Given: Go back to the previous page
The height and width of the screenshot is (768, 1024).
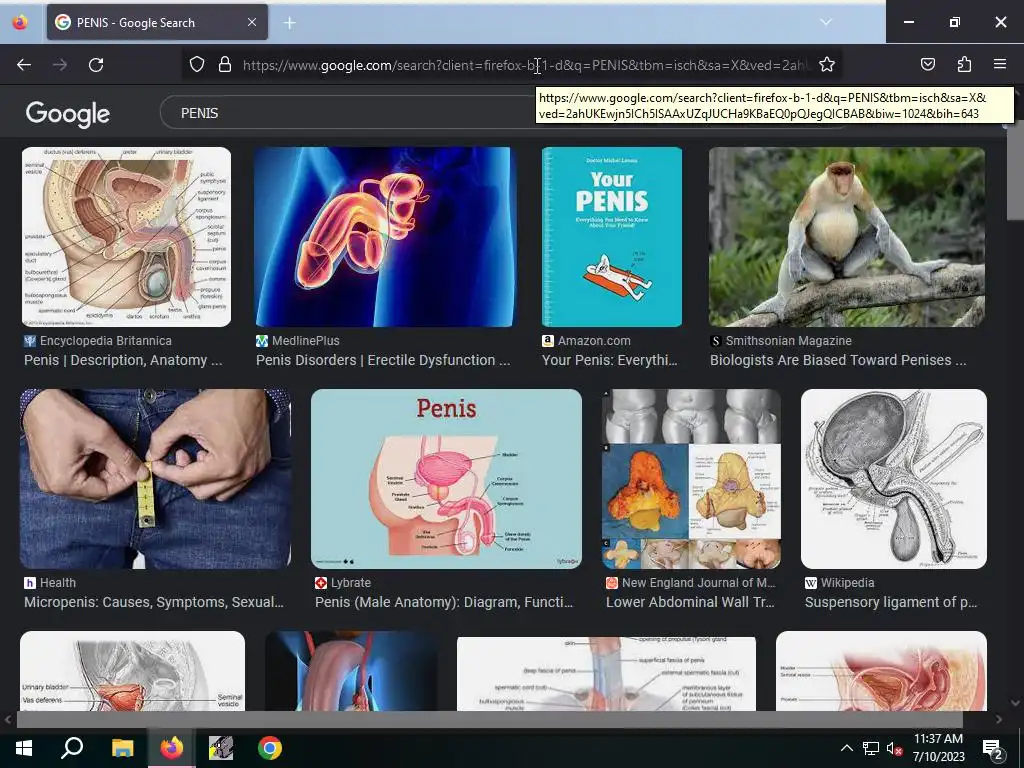Looking at the screenshot, I should 24,65.
